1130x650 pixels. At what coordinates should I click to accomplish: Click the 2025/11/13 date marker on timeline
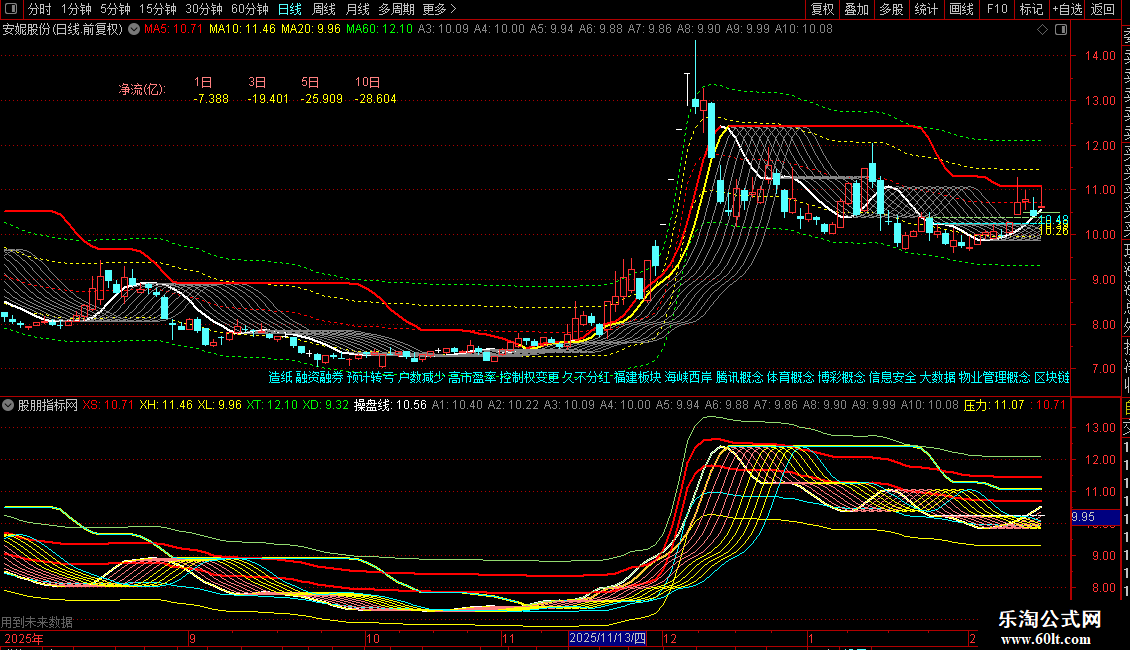[608, 637]
